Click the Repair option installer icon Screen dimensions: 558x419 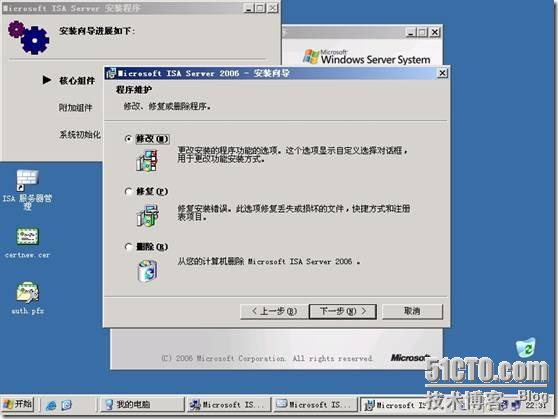click(x=147, y=216)
